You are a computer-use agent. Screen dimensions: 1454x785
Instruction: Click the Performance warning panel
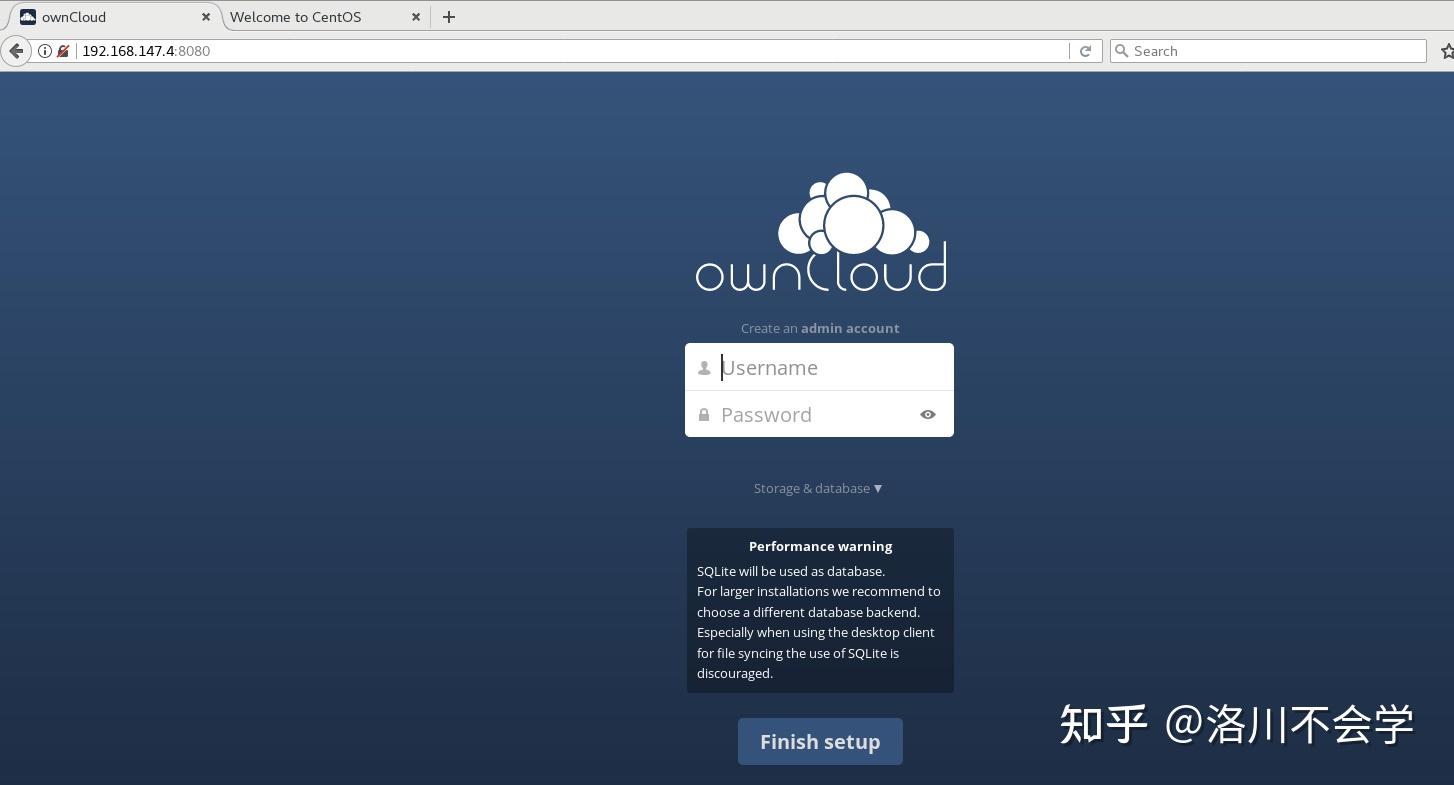point(820,610)
